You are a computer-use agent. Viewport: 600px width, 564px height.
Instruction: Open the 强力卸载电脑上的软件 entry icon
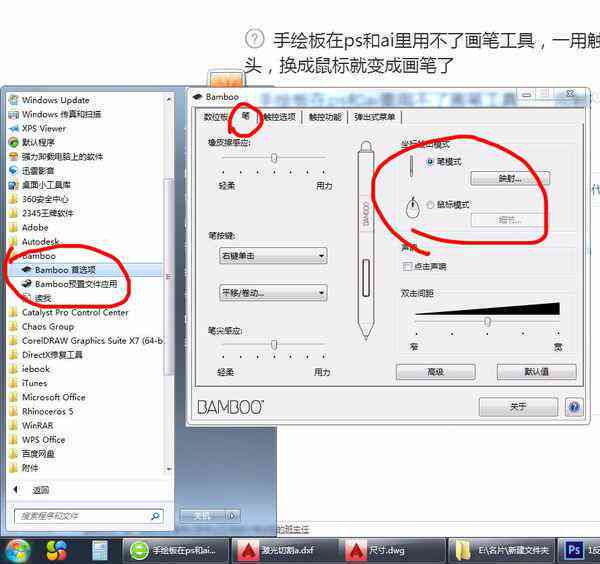click(13, 156)
